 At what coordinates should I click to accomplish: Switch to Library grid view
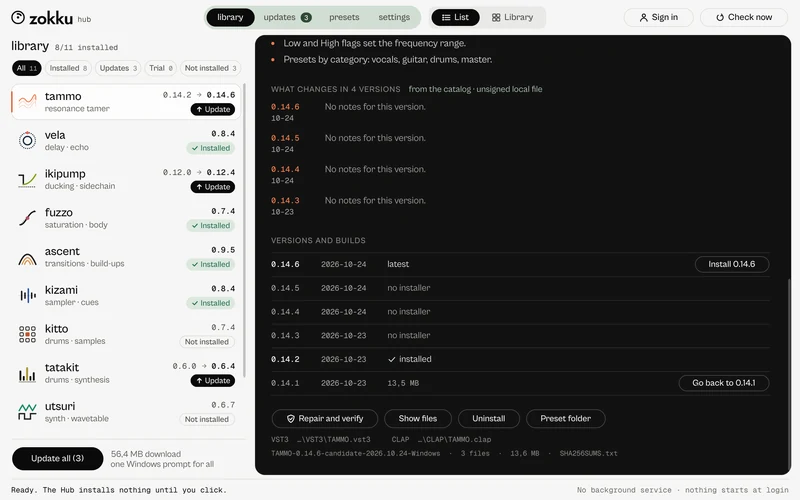click(512, 17)
